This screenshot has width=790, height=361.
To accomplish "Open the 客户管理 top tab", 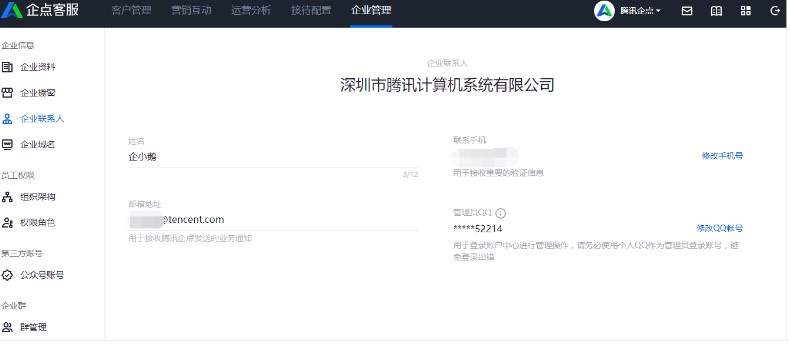I will (131, 10).
